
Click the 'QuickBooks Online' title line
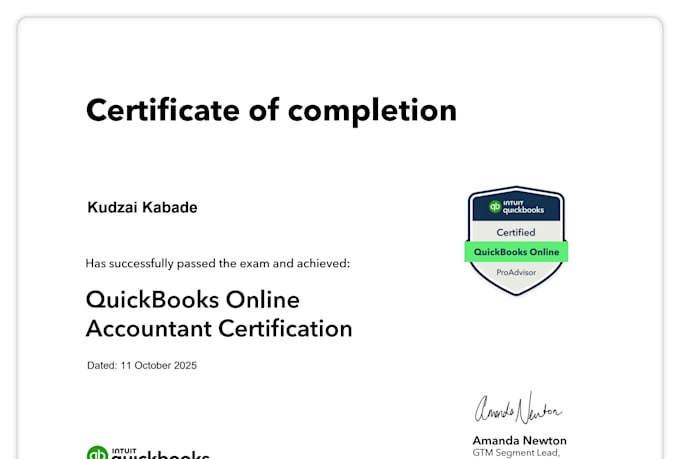click(x=193, y=300)
